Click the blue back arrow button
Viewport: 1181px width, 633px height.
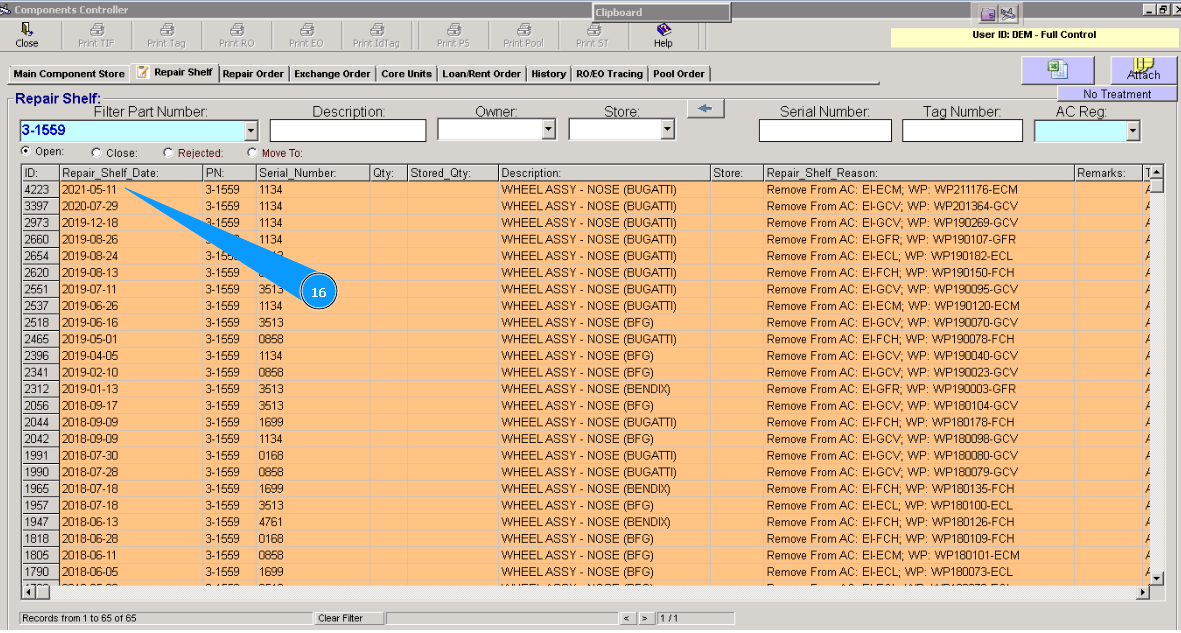tap(705, 109)
